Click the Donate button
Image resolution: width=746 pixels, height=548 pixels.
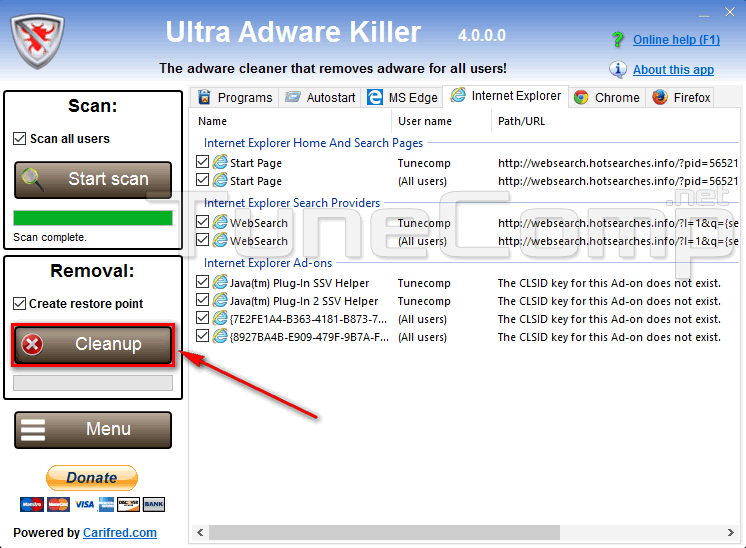point(92,478)
